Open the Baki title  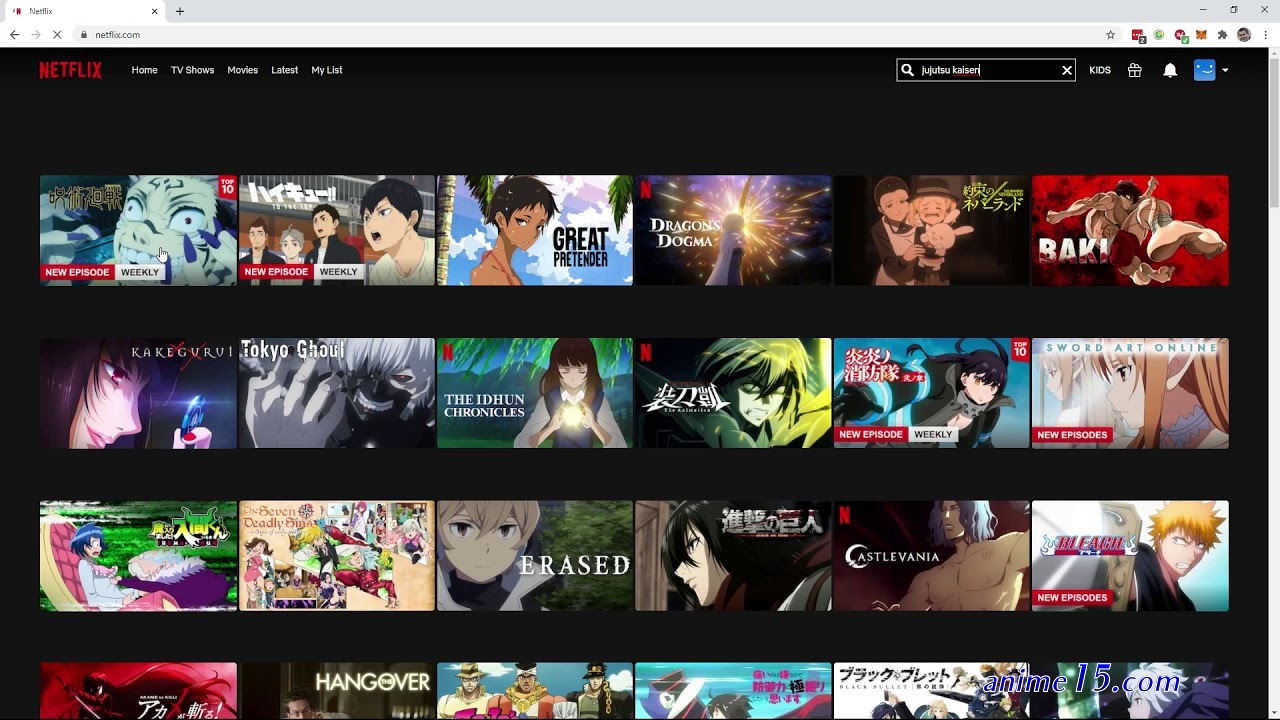[x=1130, y=231]
